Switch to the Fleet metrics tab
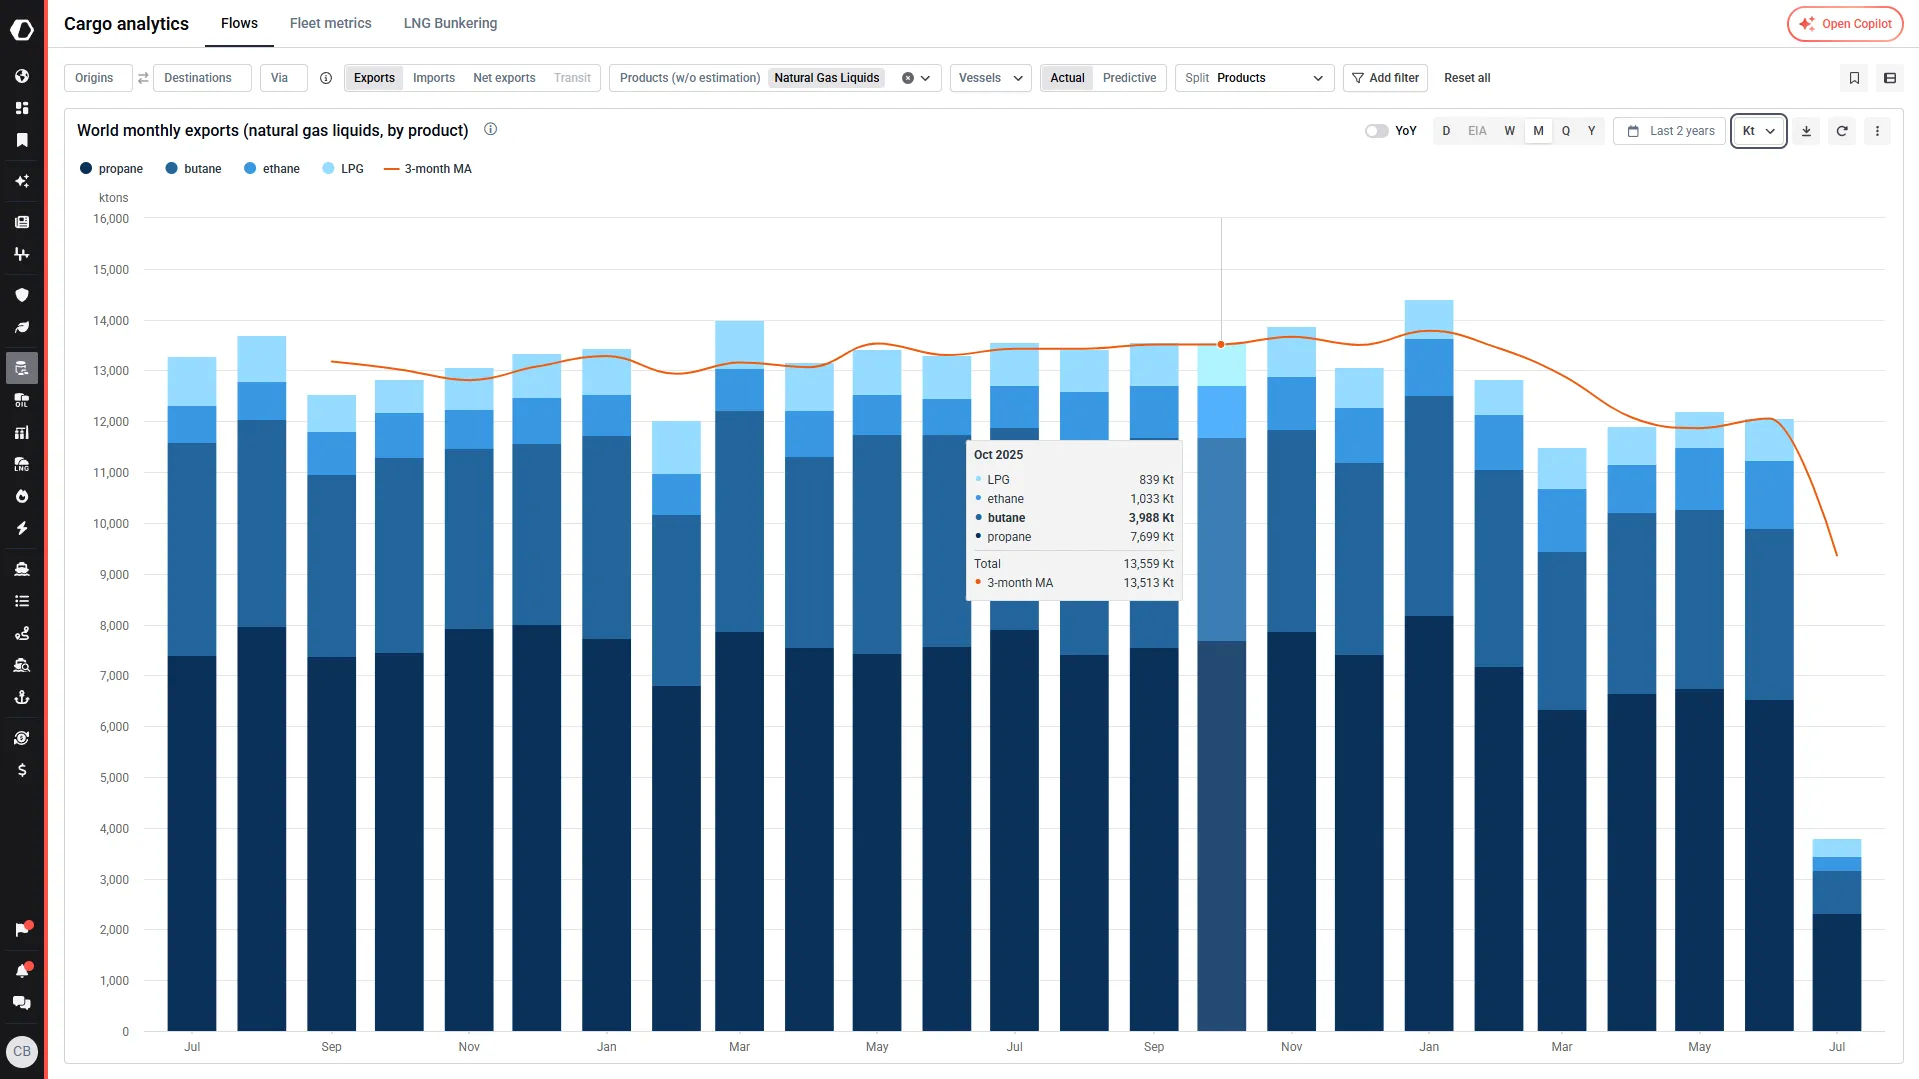This screenshot has height=1079, width=1919. coord(330,23)
